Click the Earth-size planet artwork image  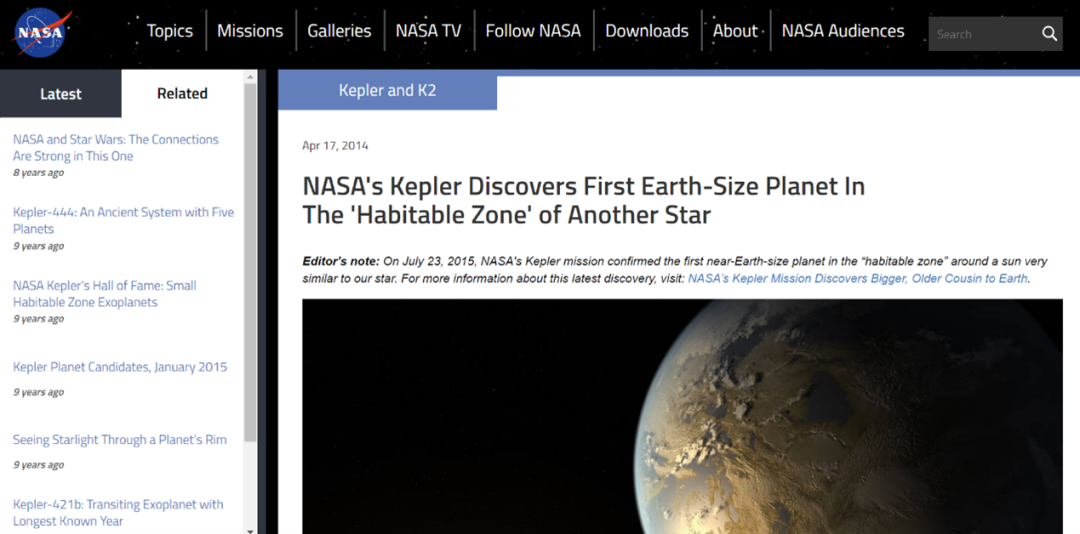pyautogui.click(x=683, y=416)
